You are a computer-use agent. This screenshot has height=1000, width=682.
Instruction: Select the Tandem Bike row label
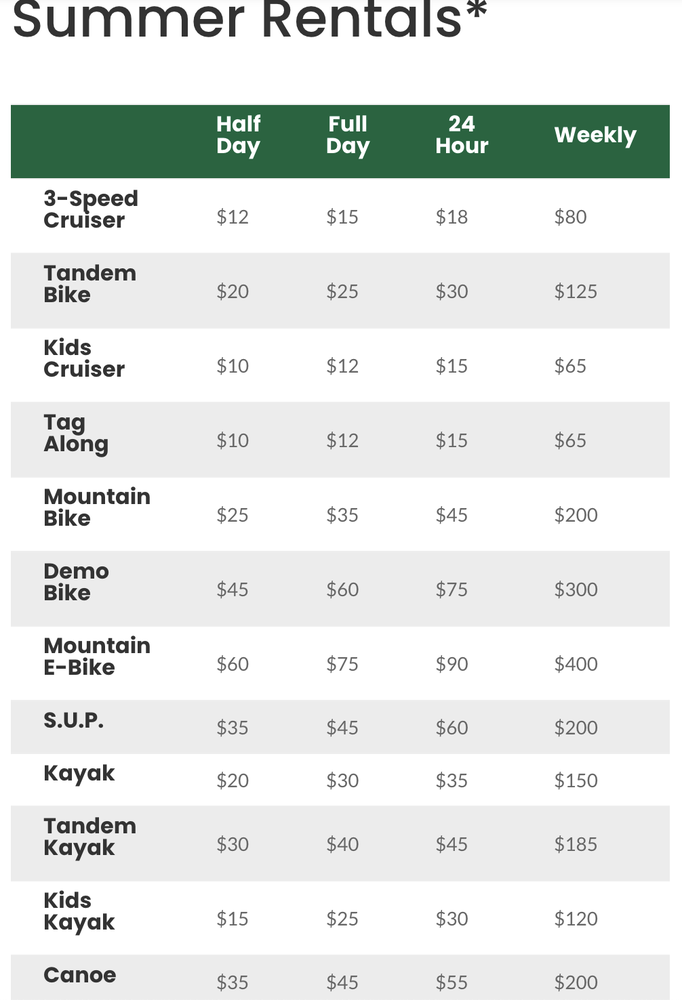pos(90,284)
